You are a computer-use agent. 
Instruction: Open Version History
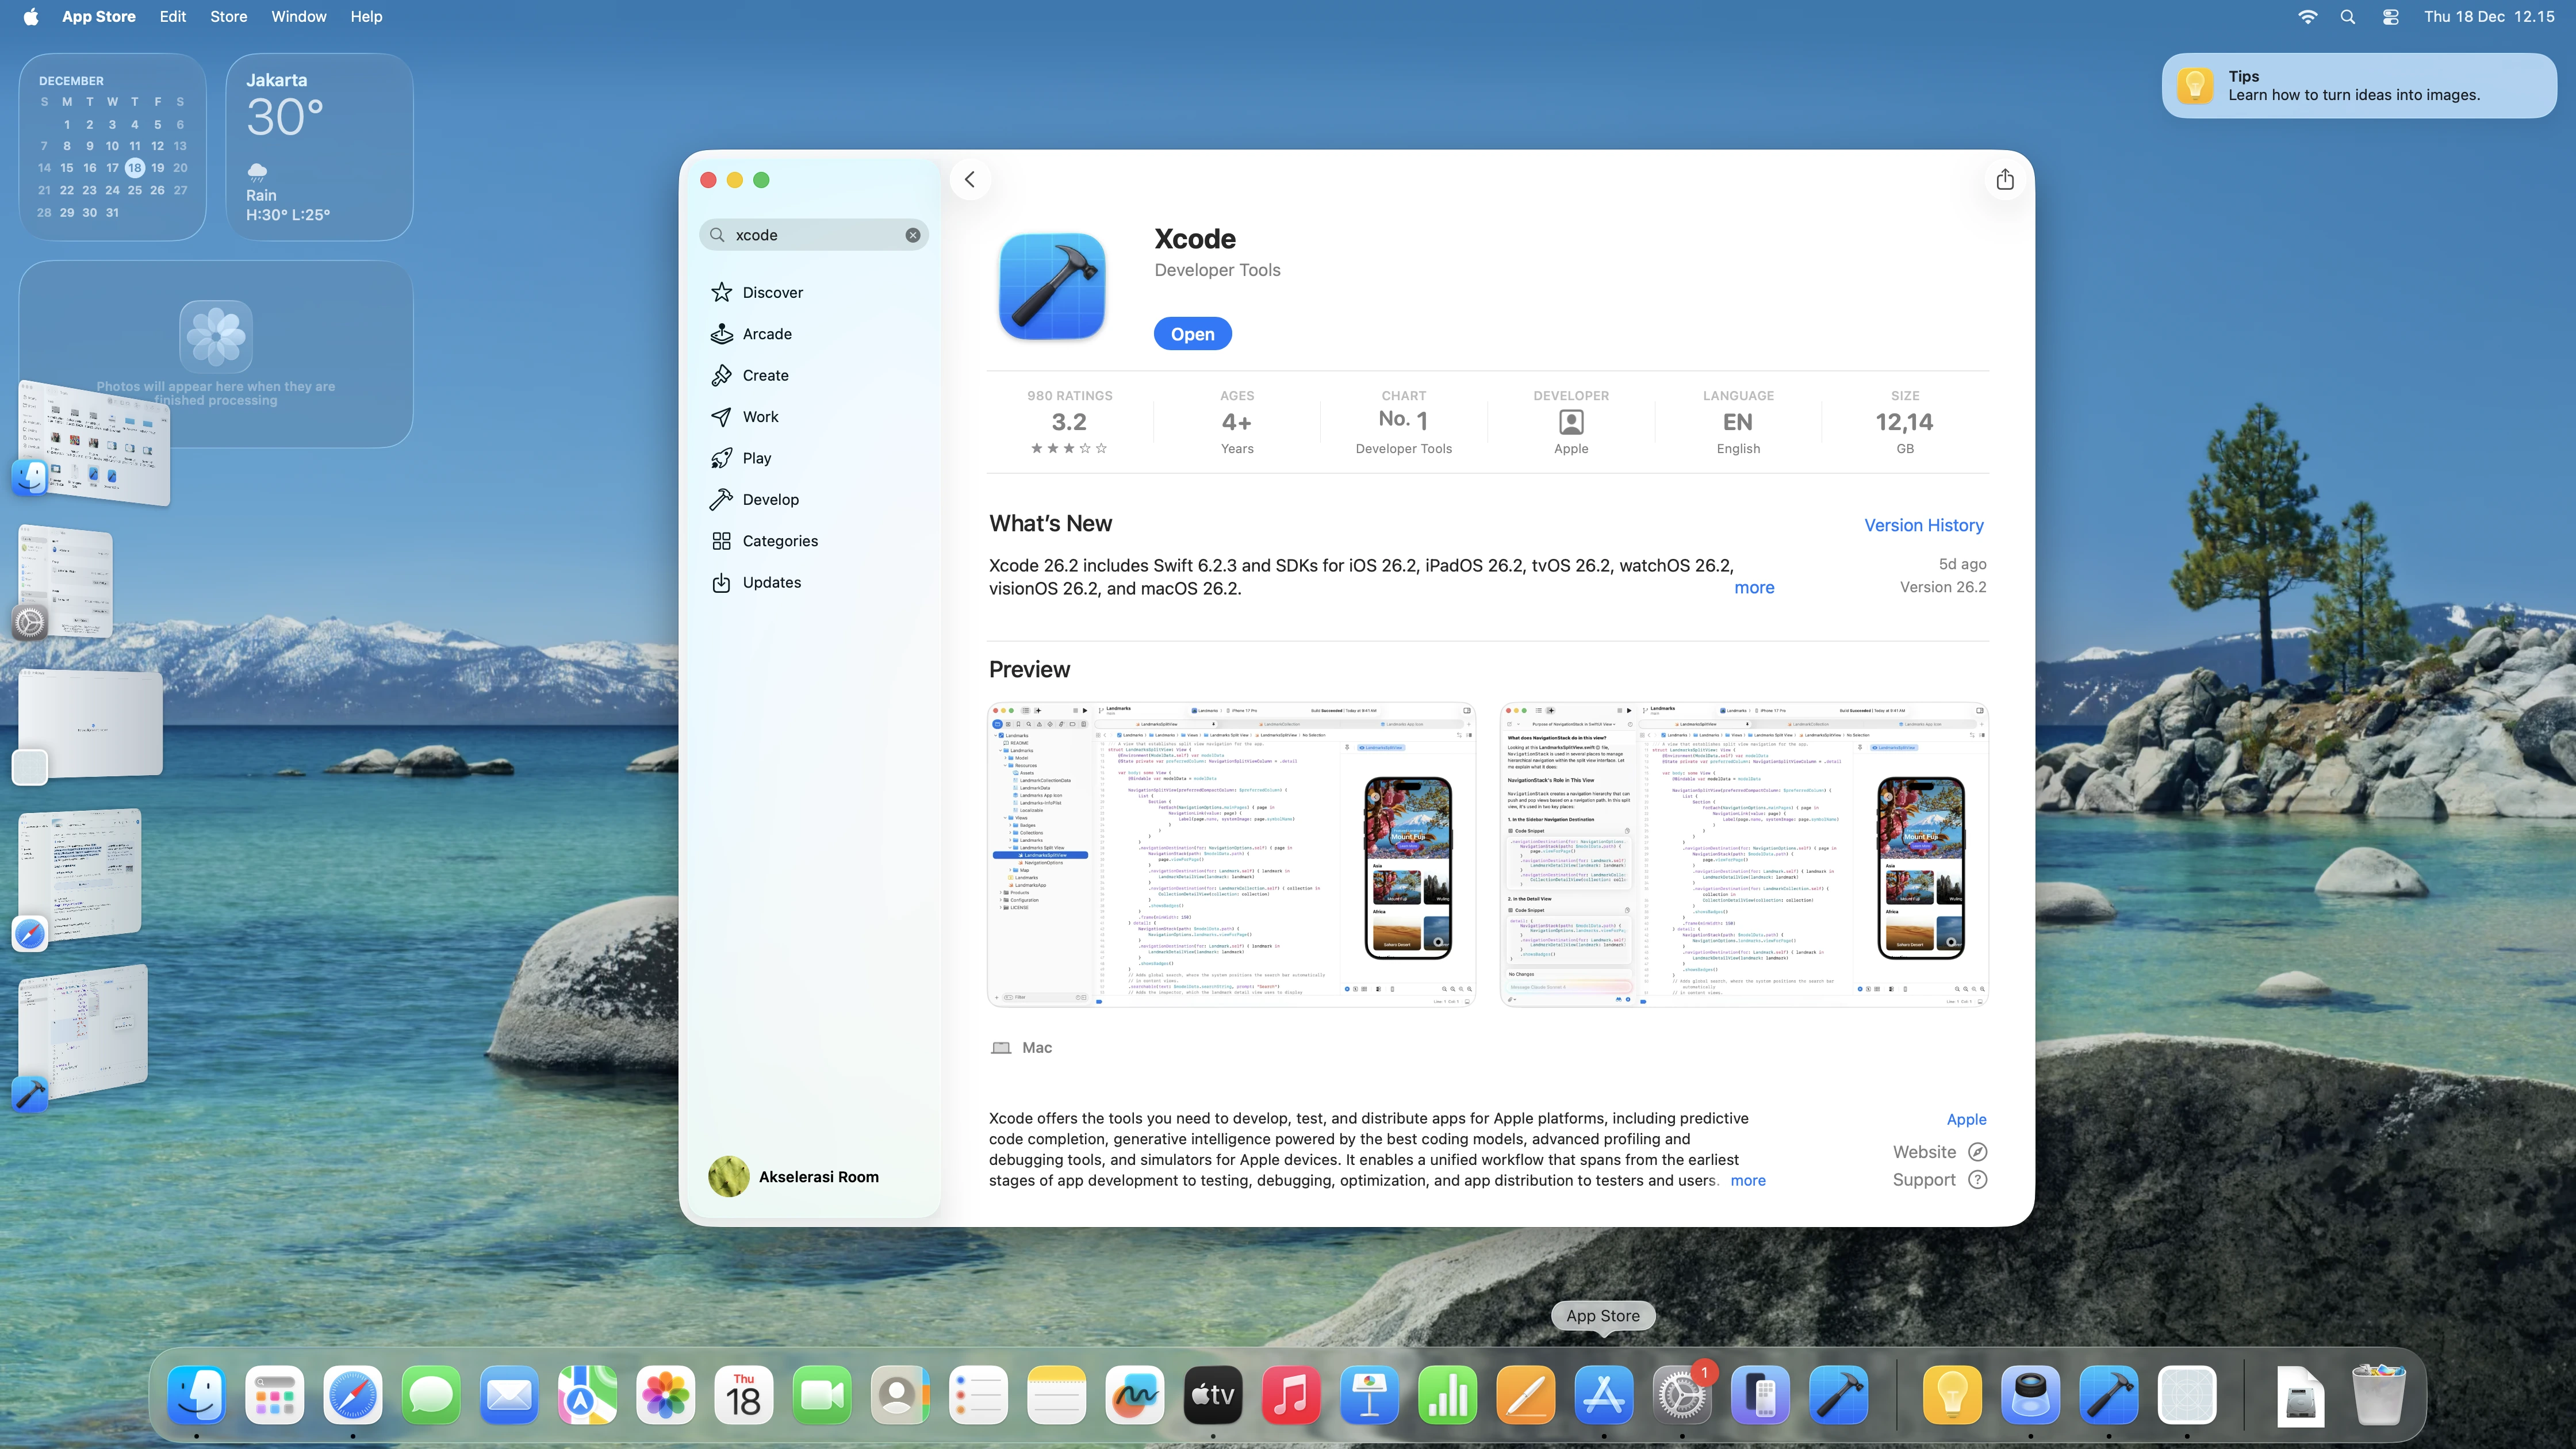pyautogui.click(x=1923, y=526)
